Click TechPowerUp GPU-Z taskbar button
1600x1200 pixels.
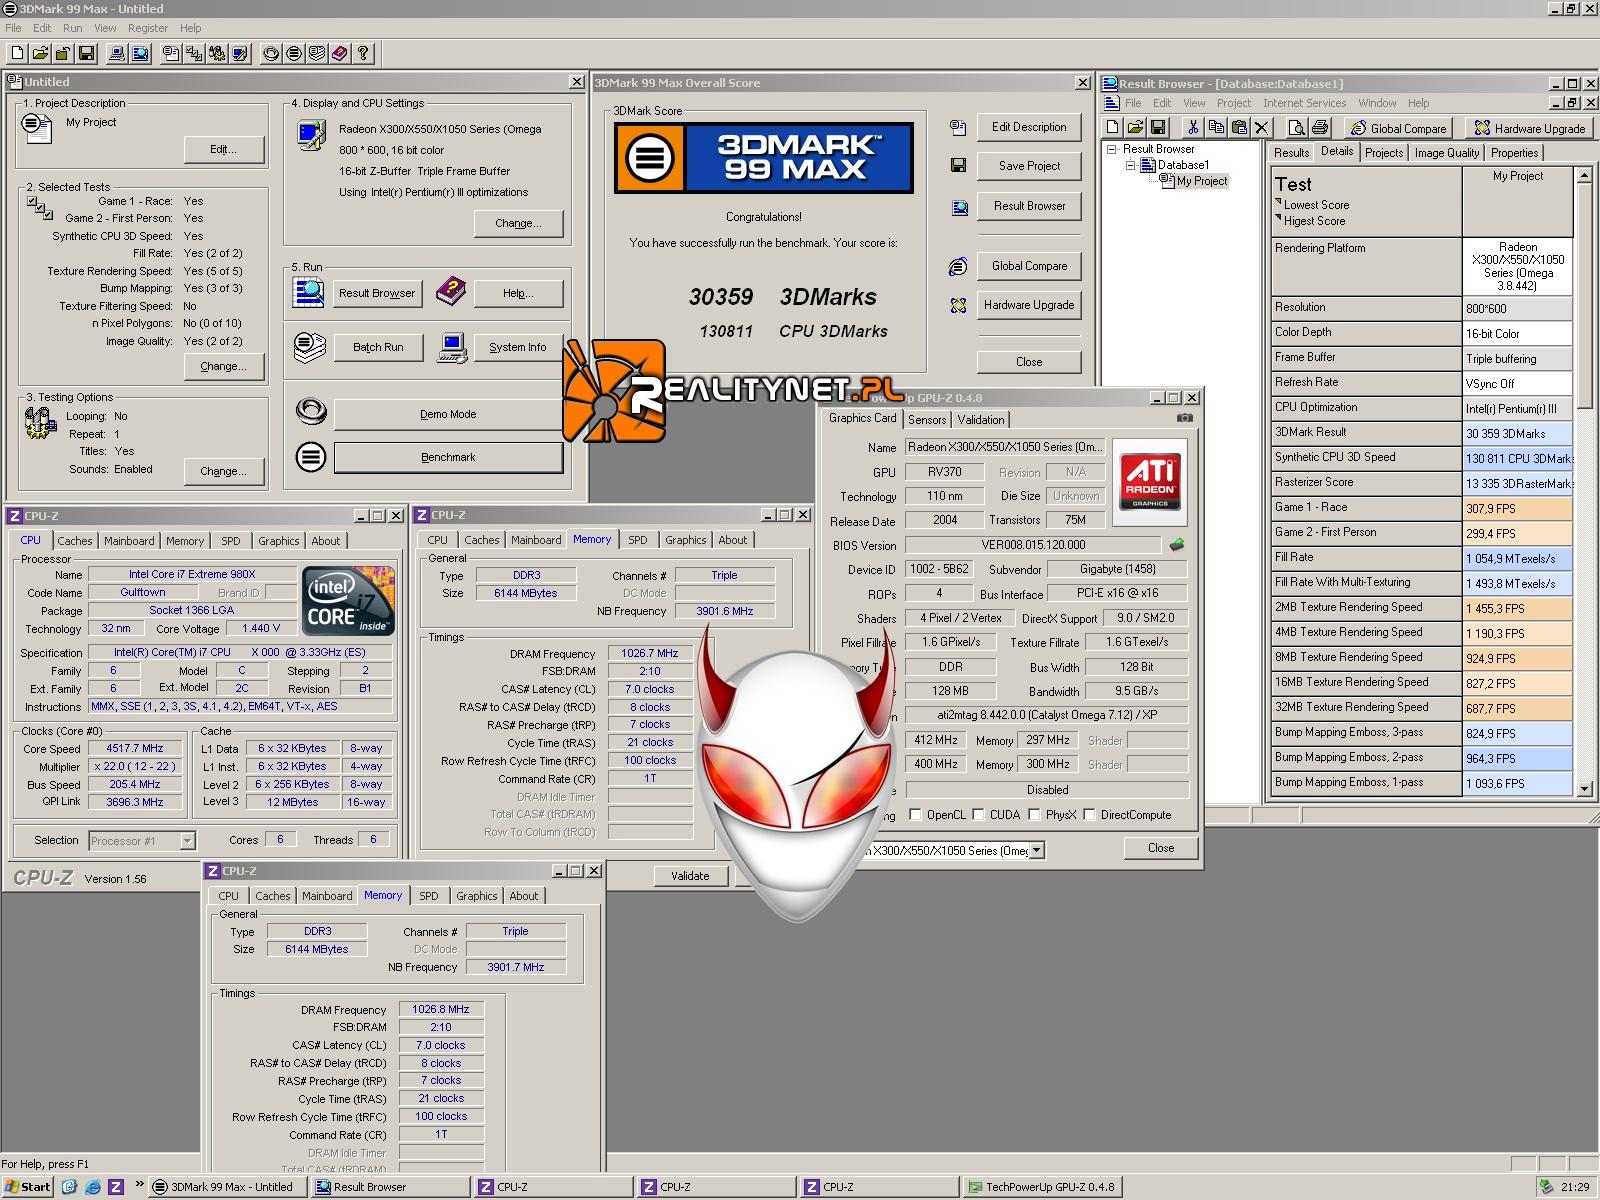[x=1042, y=1187]
